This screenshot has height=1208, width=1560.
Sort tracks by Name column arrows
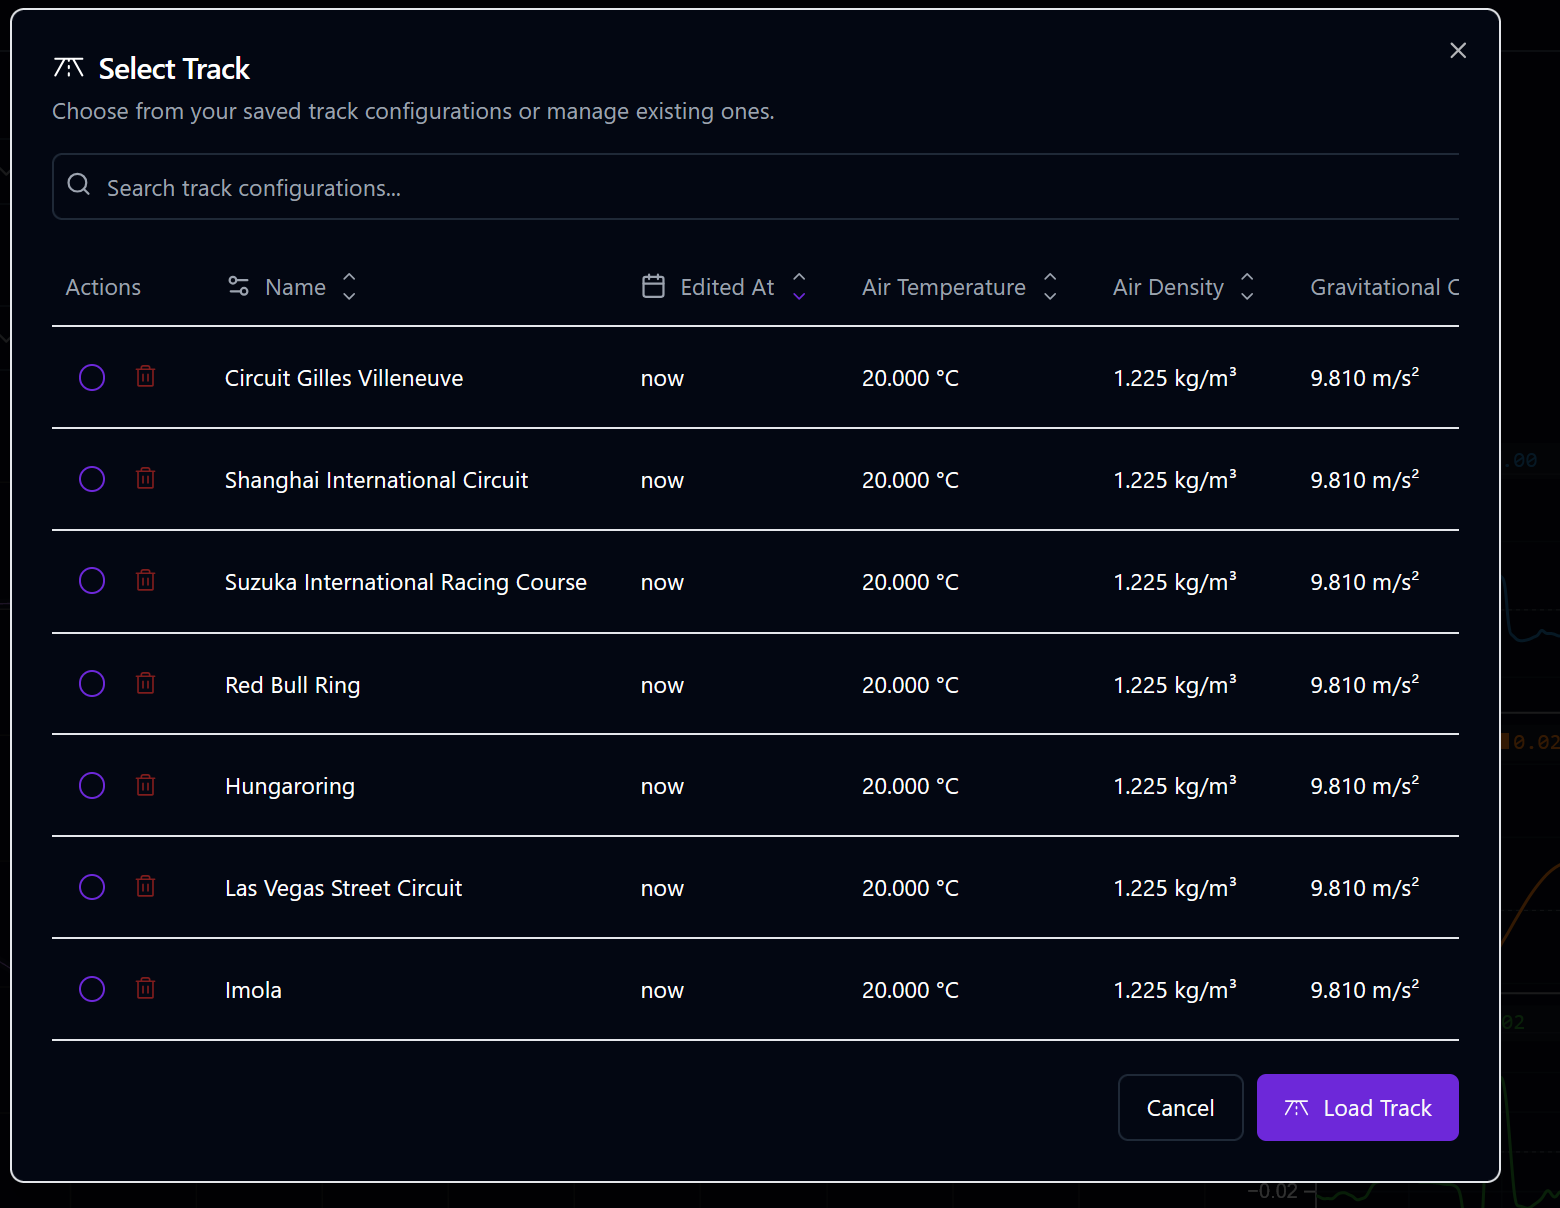tap(349, 287)
